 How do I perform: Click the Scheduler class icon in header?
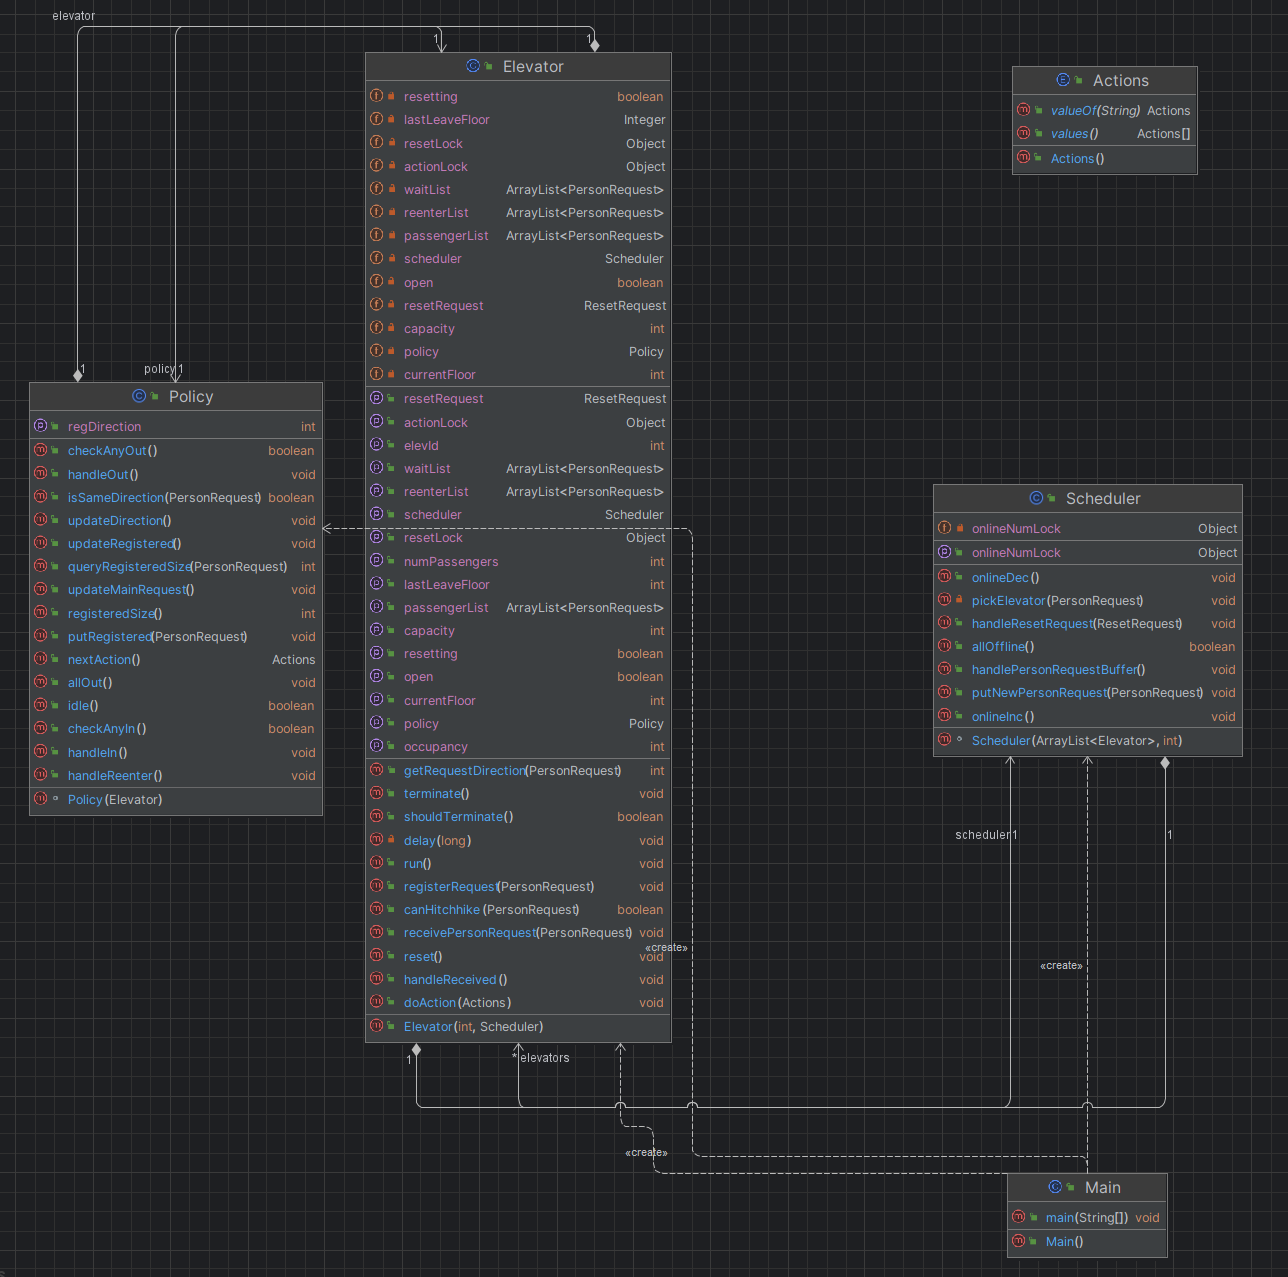(x=1036, y=498)
